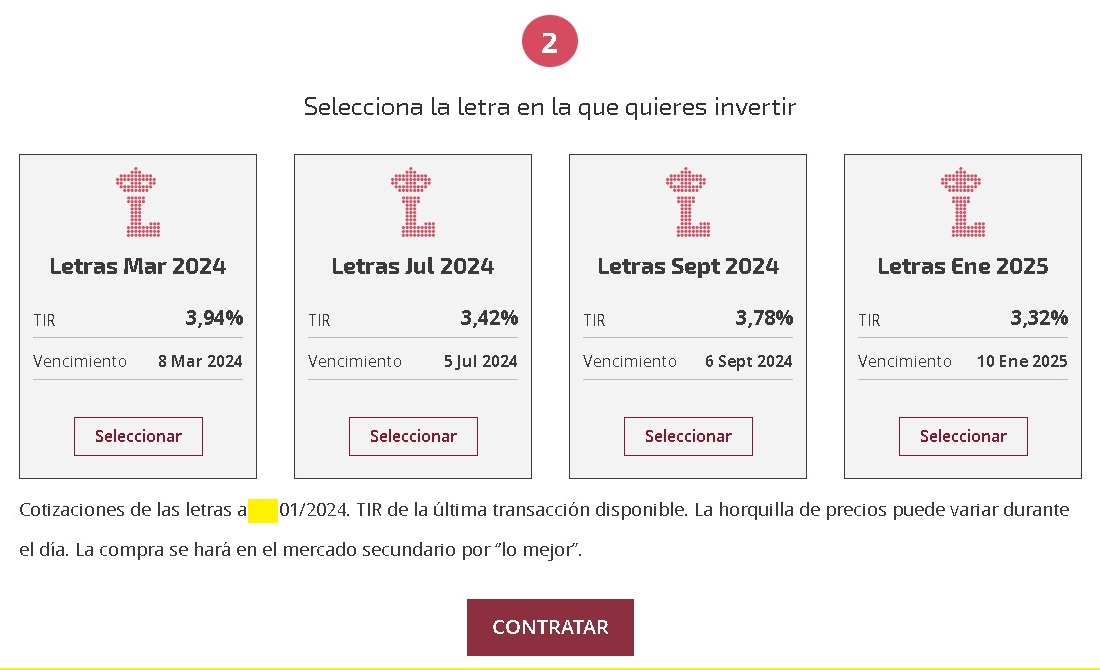Click the 3,94% TIR value

[x=214, y=318]
